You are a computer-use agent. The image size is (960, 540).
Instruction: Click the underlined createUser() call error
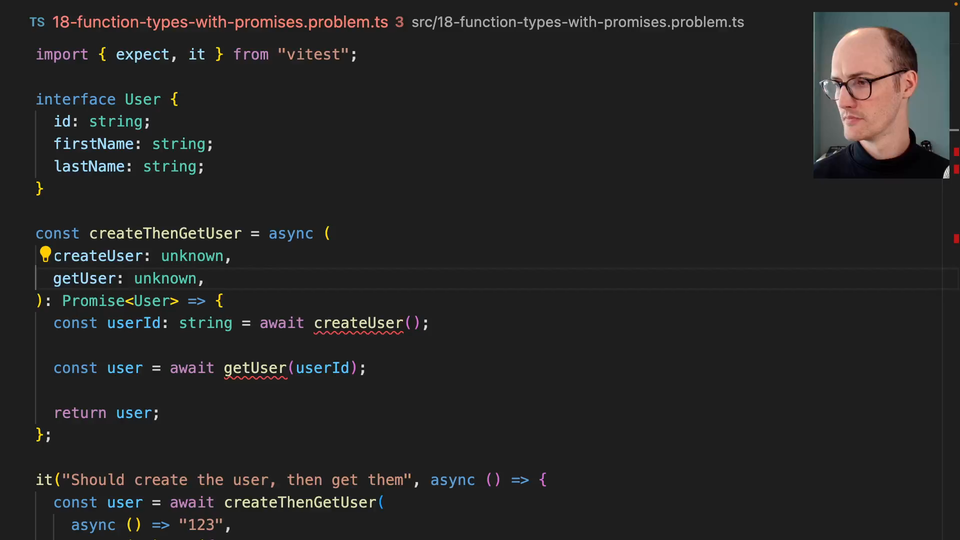(x=358, y=323)
